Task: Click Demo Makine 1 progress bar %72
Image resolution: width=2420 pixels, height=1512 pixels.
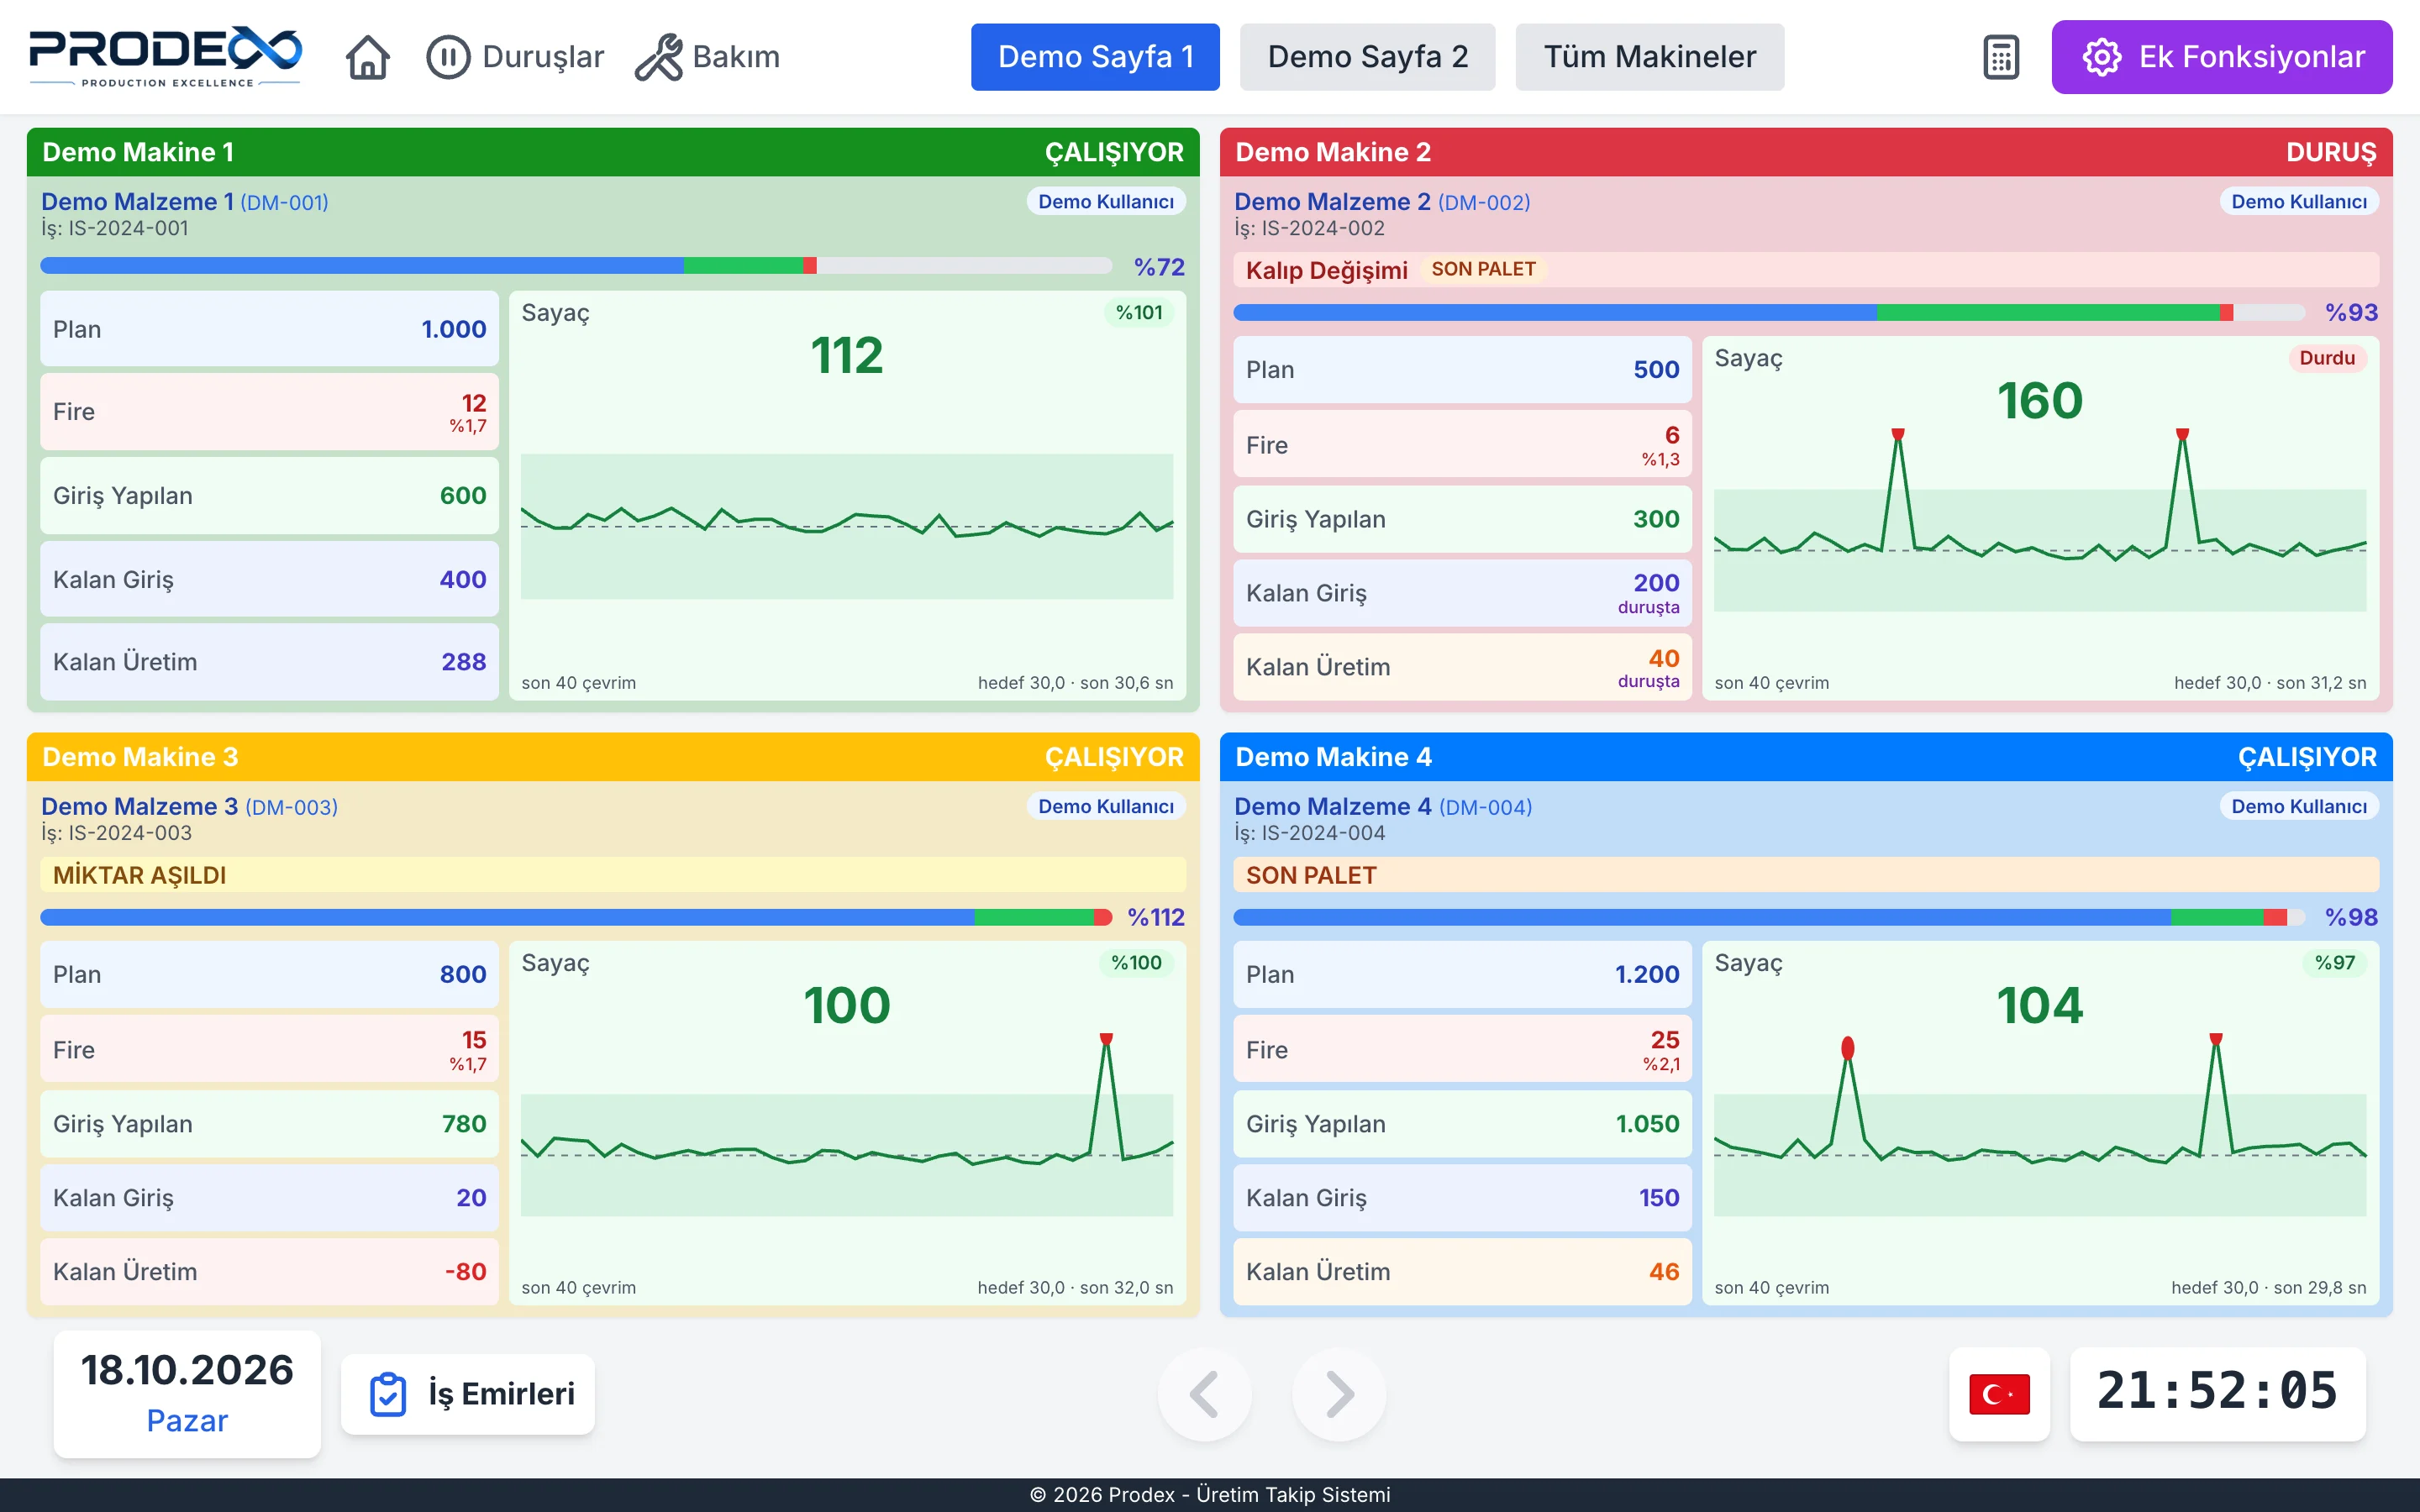Action: coord(576,266)
